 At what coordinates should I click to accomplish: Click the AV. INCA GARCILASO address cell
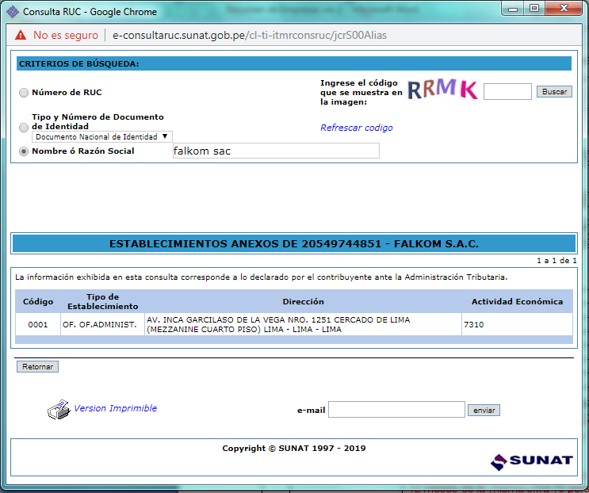pyautogui.click(x=303, y=325)
